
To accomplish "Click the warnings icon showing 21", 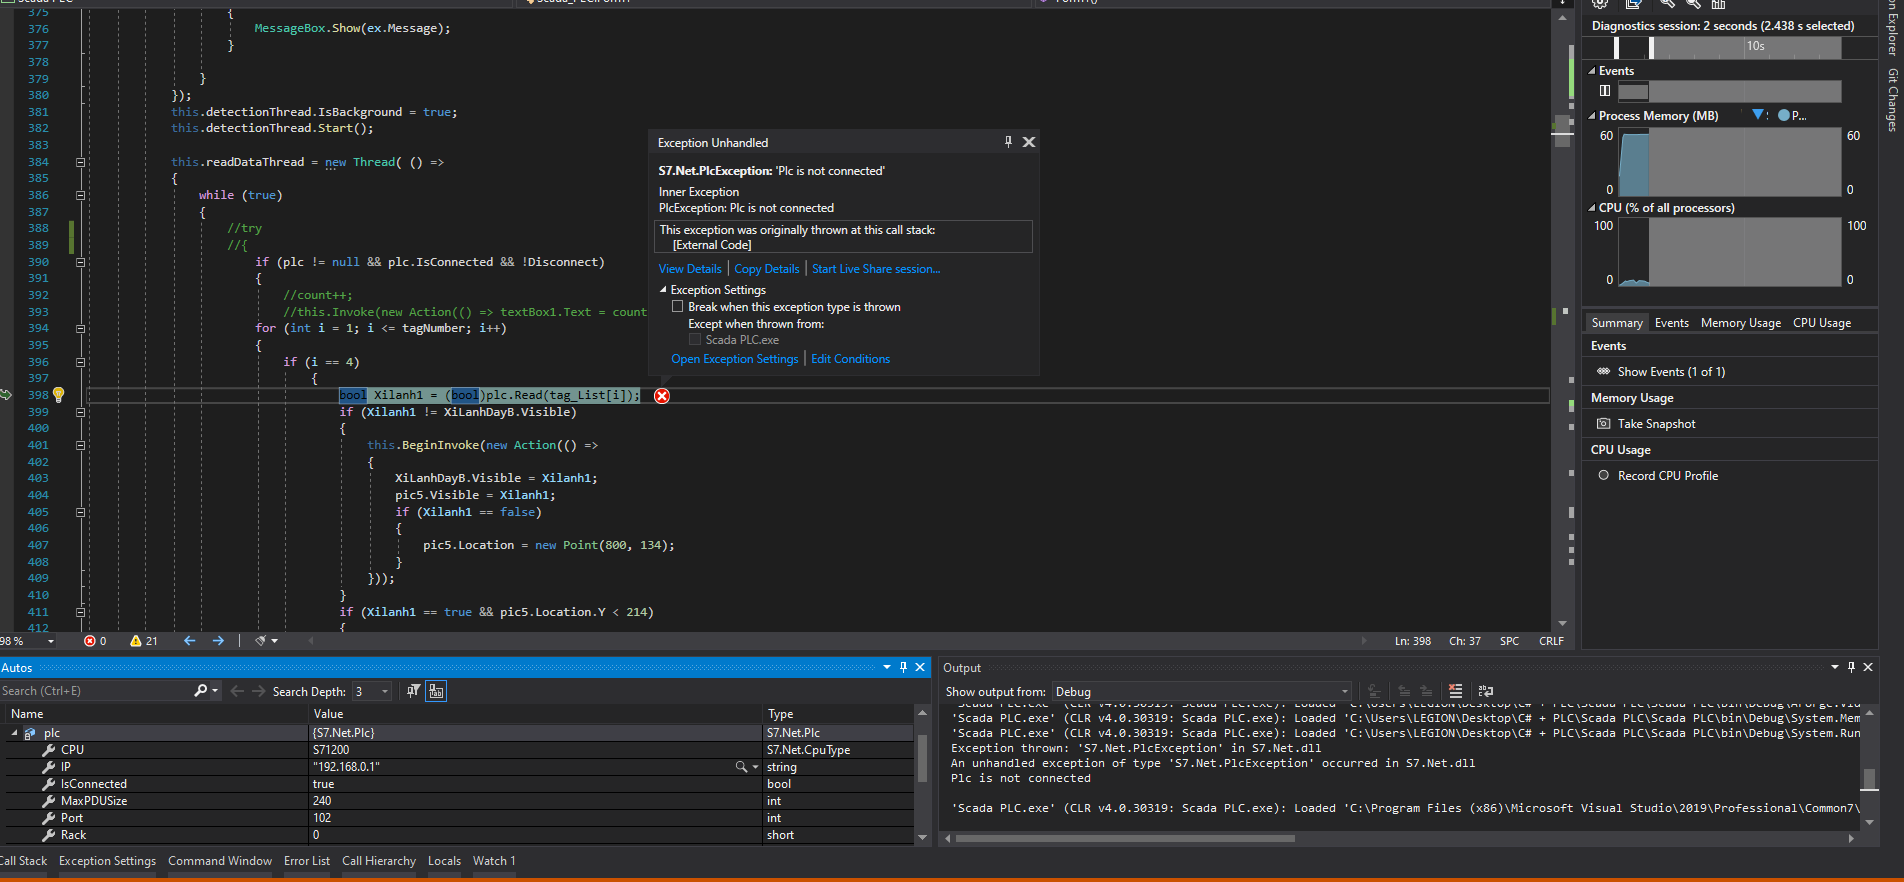I will [136, 641].
